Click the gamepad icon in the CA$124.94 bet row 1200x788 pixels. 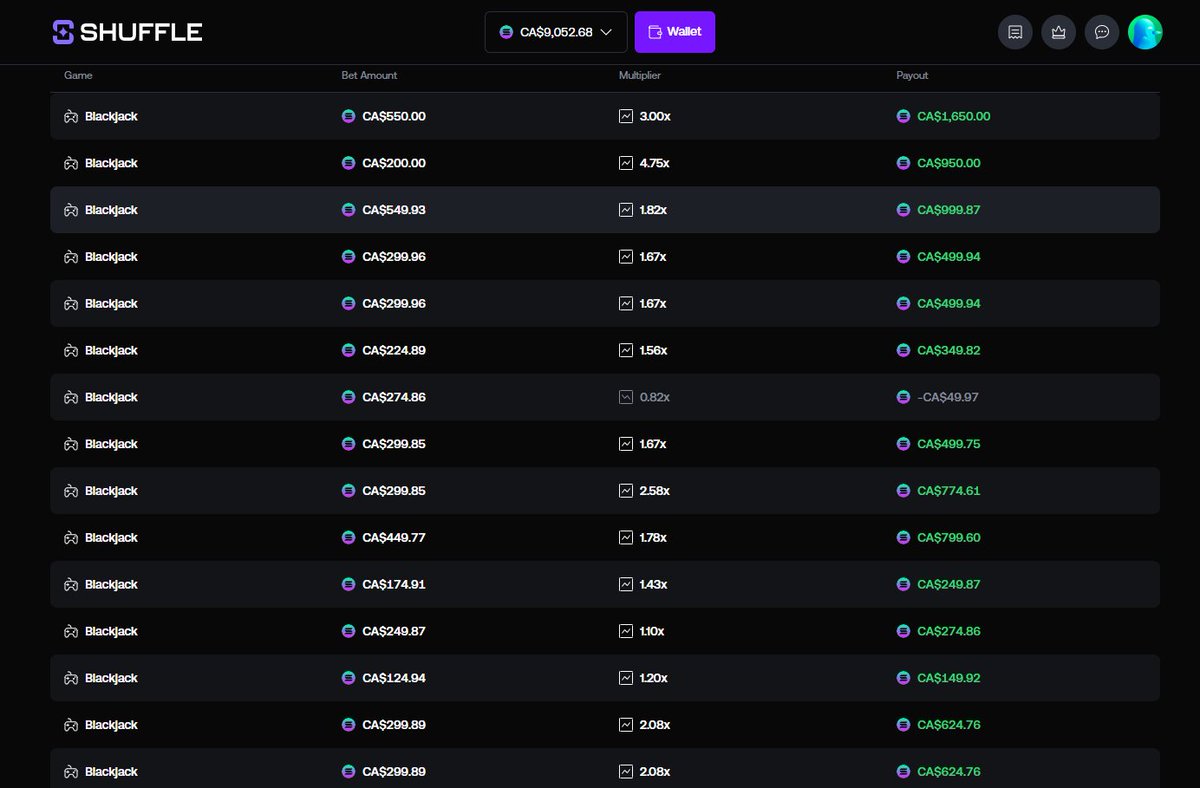coord(71,678)
